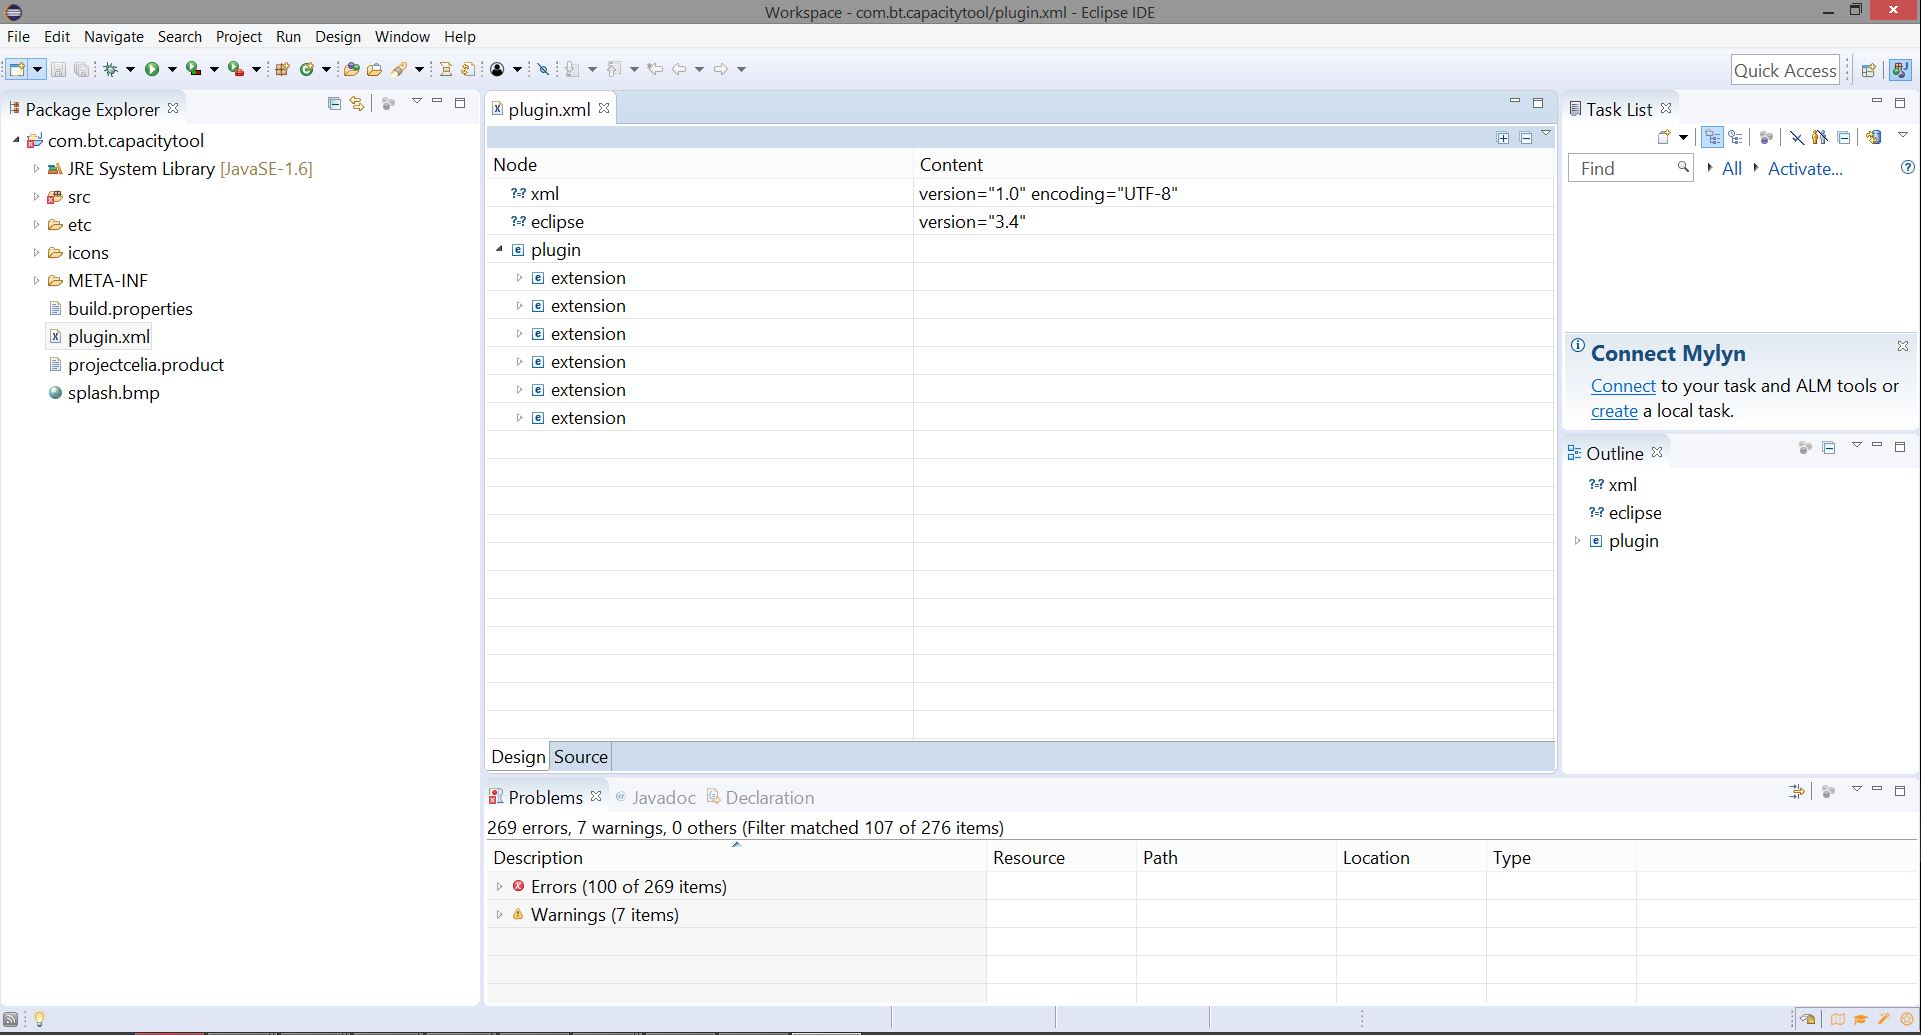The image size is (1921, 1035).
Task: Open the Debug button dropdown arrow
Action: pyautogui.click(x=130, y=69)
